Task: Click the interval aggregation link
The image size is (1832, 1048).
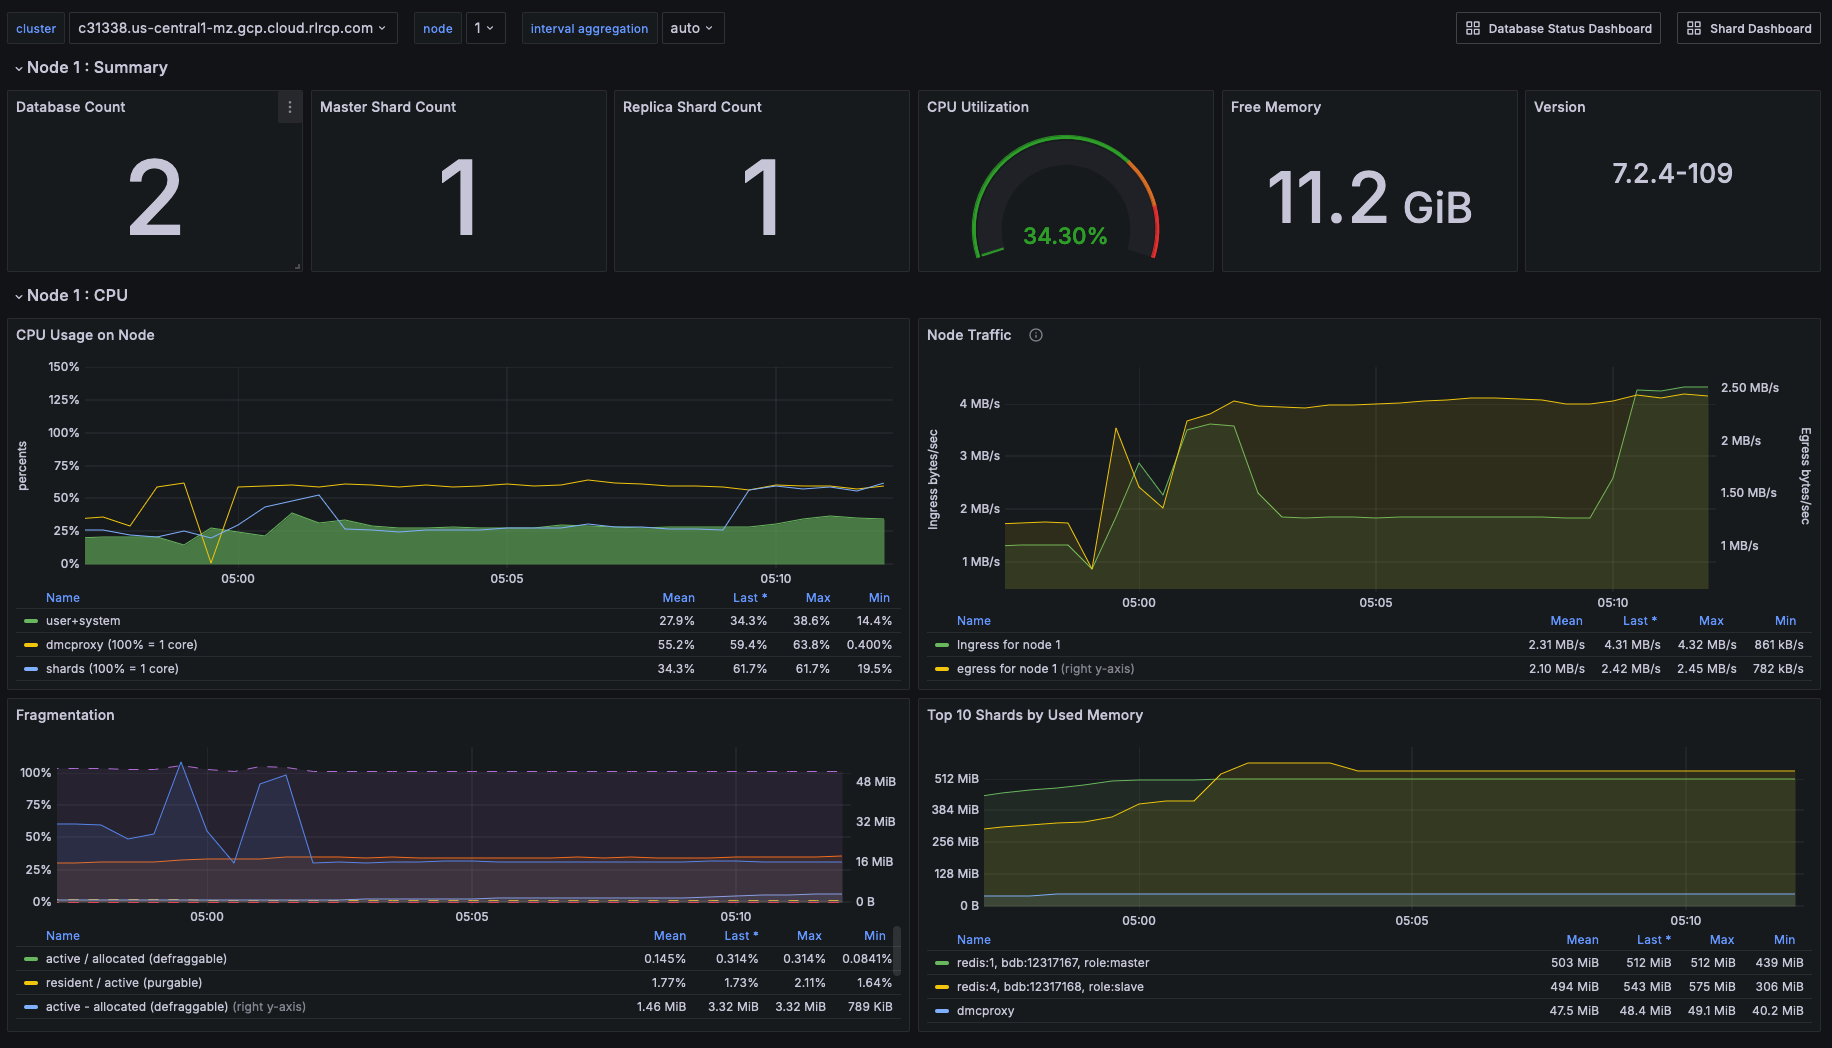Action: pos(589,28)
